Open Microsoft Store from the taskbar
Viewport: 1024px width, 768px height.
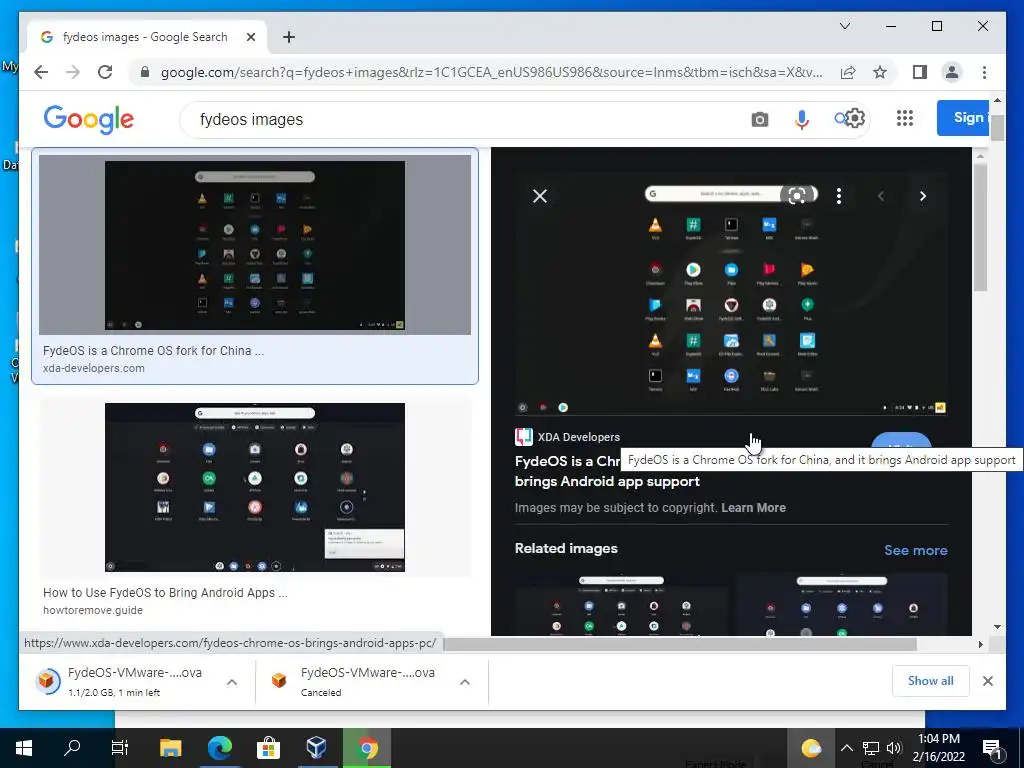point(268,748)
